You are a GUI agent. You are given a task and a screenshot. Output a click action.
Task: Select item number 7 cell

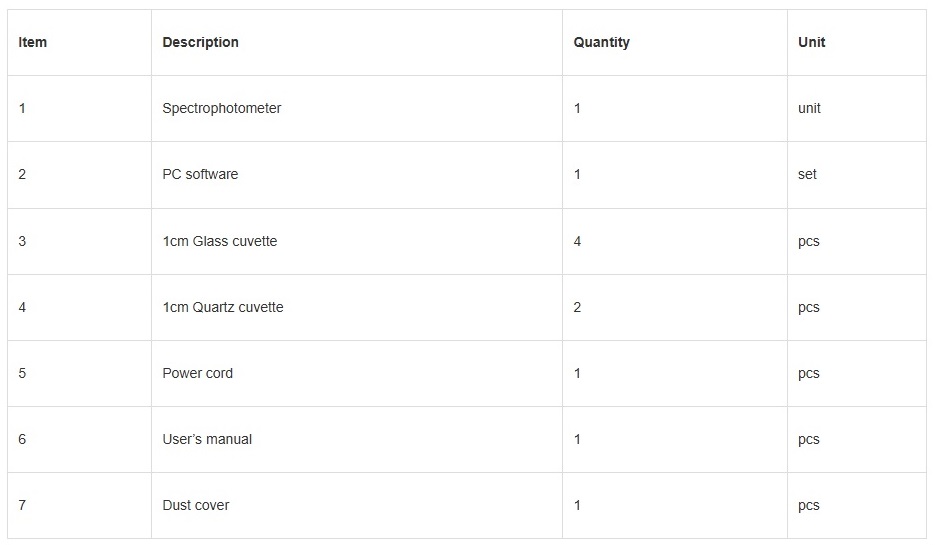pos(22,505)
